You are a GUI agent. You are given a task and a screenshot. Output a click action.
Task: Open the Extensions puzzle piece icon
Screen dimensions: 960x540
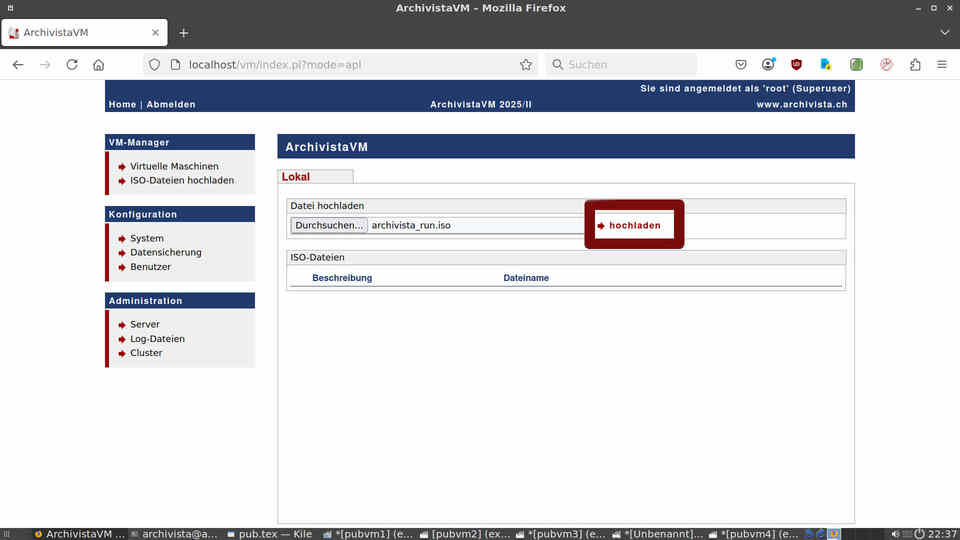click(x=915, y=64)
